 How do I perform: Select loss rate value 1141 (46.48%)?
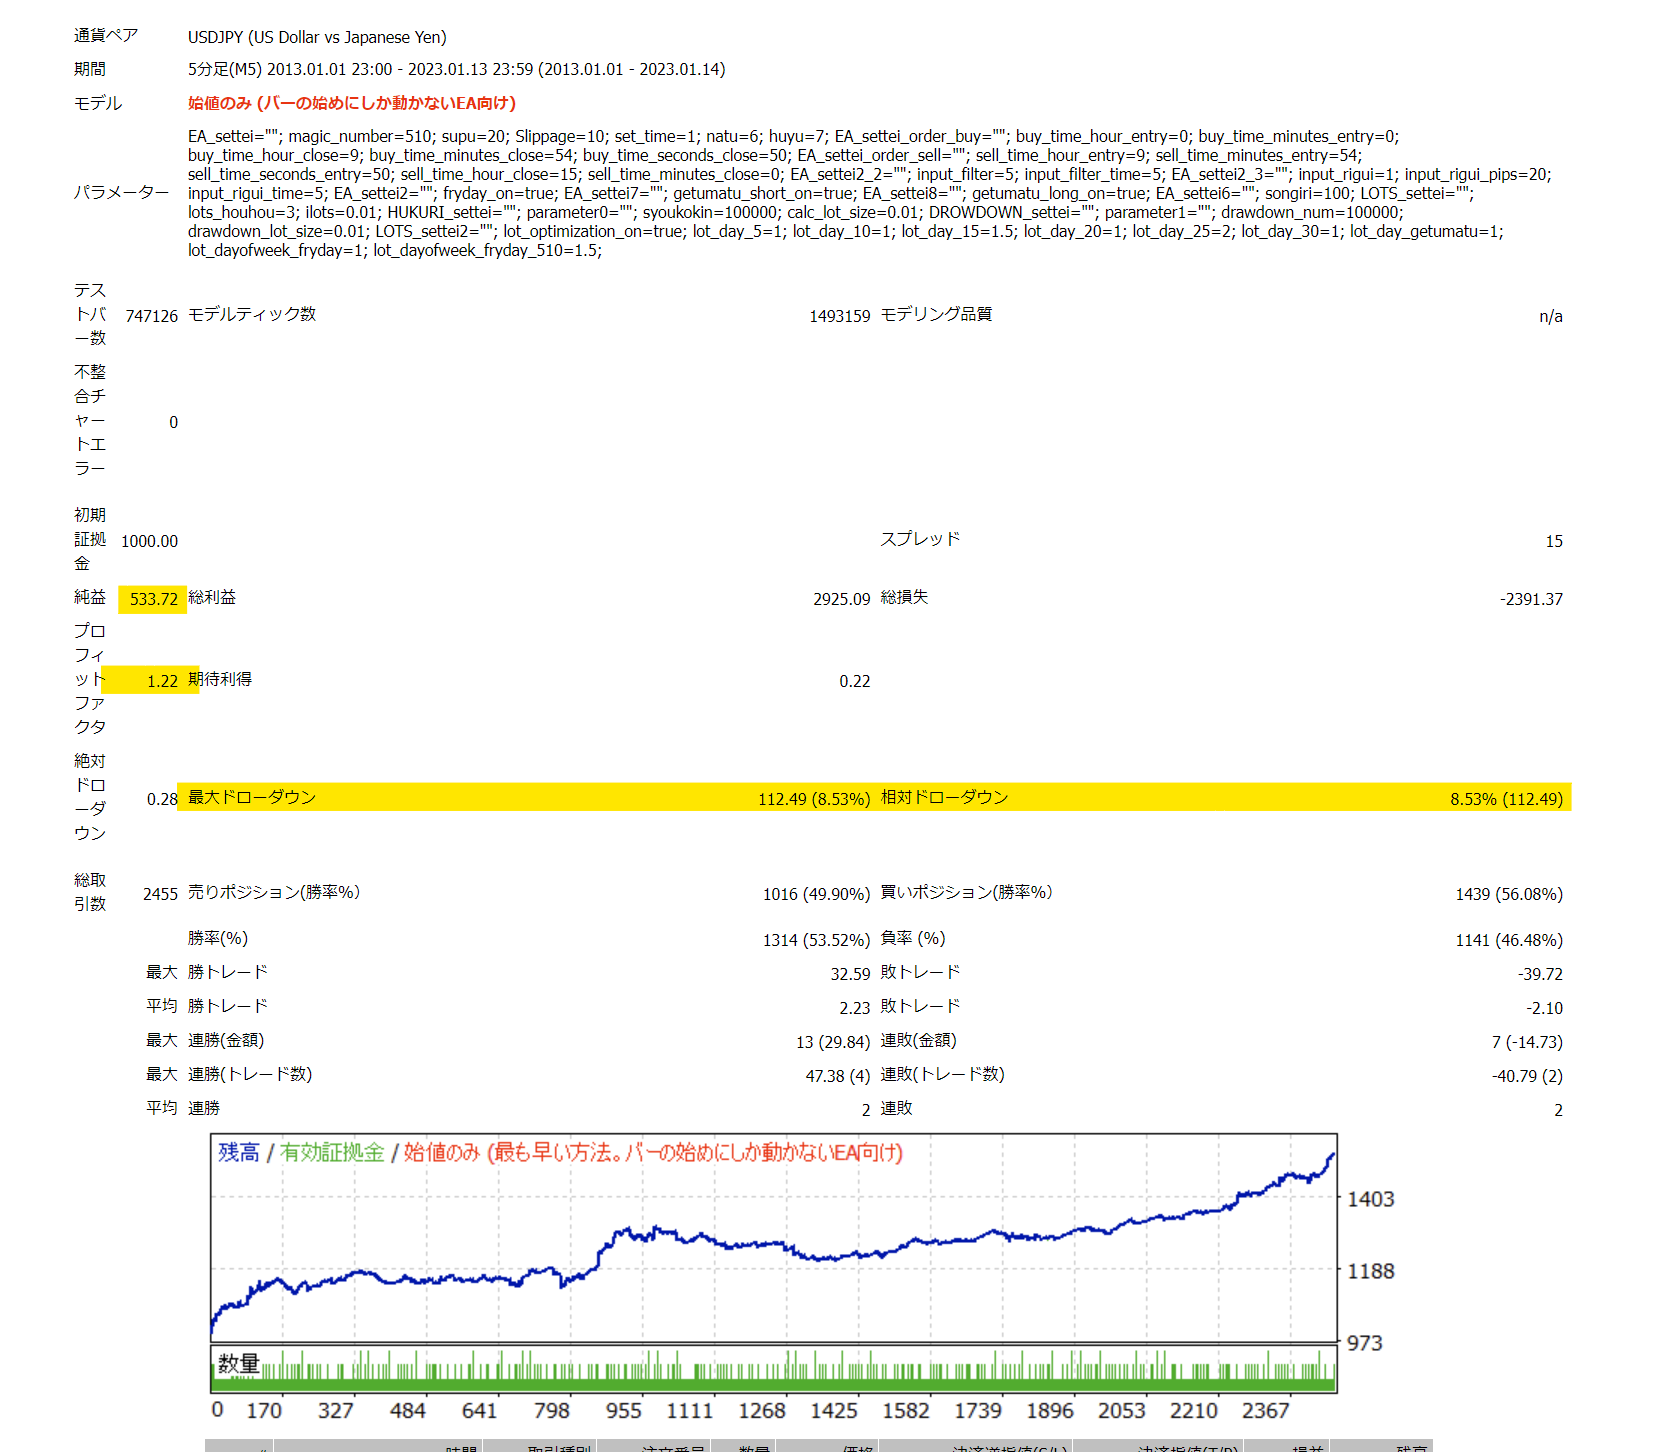(1509, 940)
